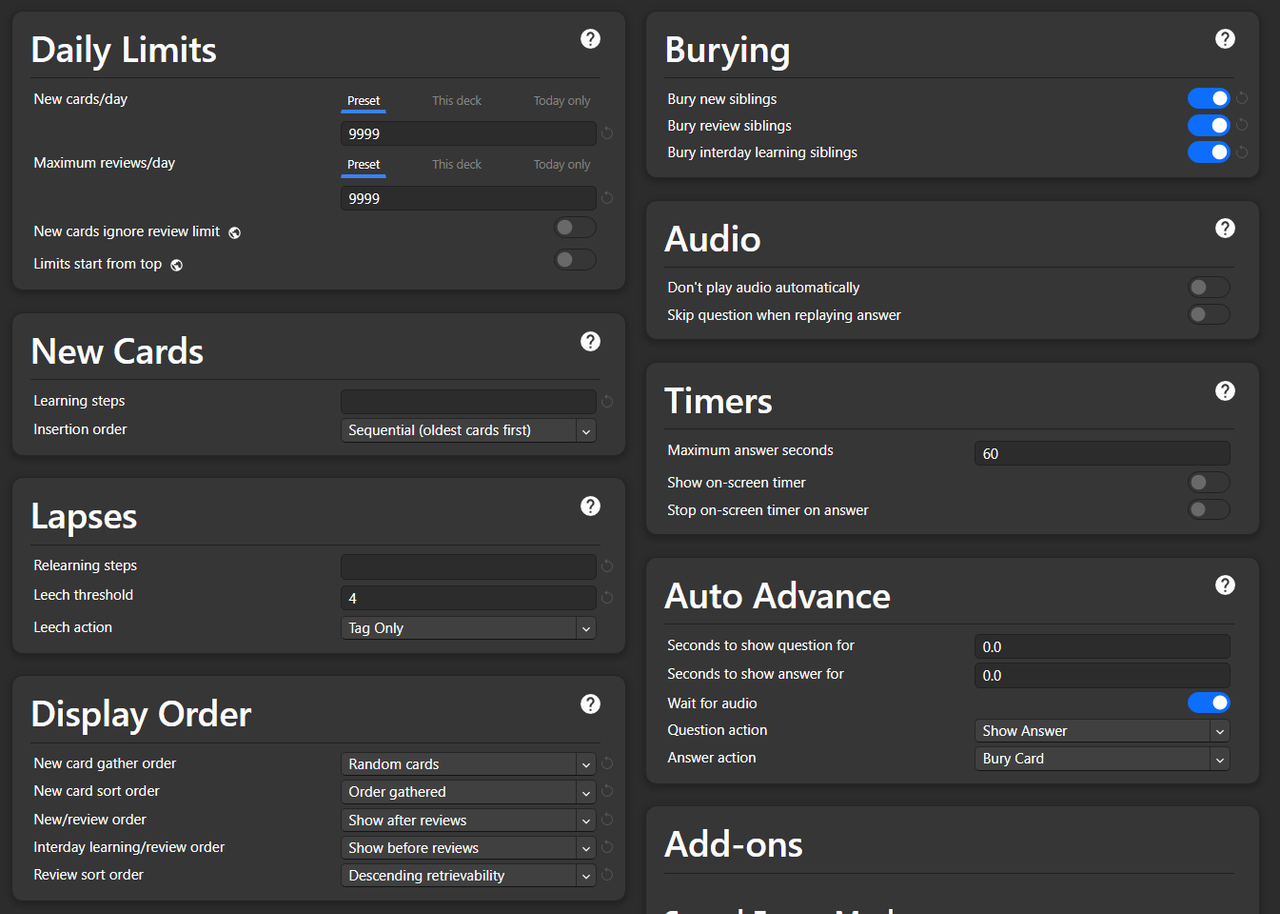The height and width of the screenshot is (914, 1280).
Task: Open help for Auto Advance section
Action: coord(1225,585)
